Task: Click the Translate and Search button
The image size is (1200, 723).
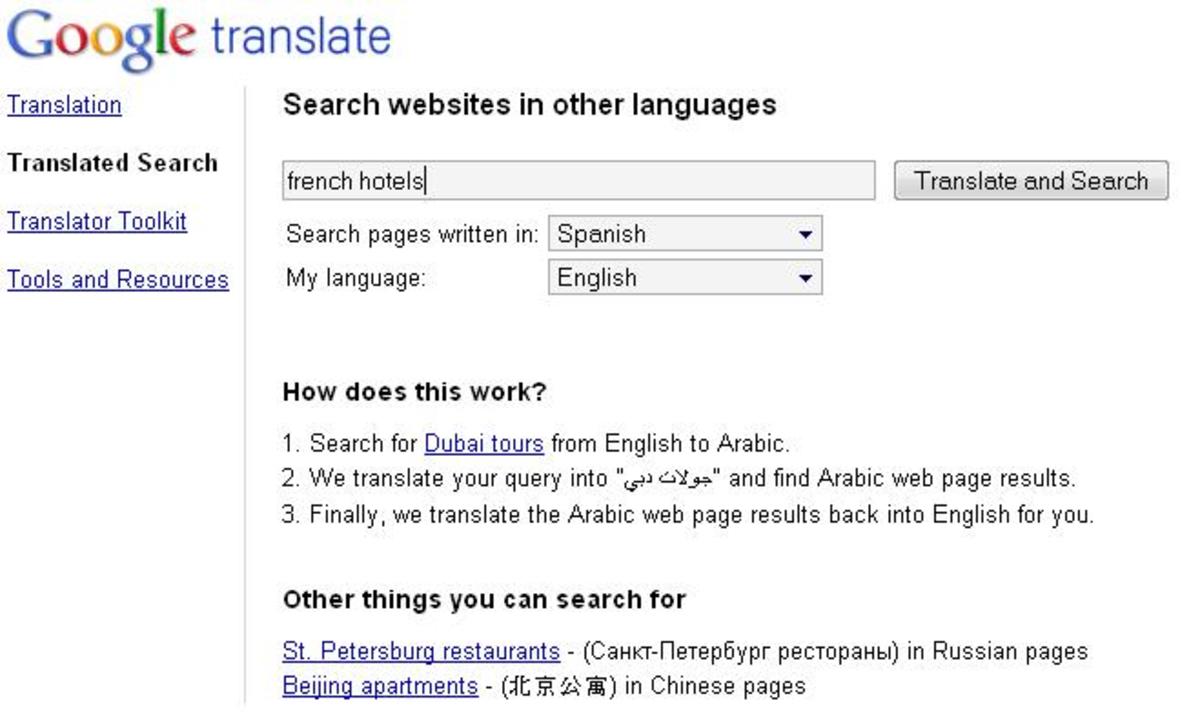Action: click(1030, 181)
